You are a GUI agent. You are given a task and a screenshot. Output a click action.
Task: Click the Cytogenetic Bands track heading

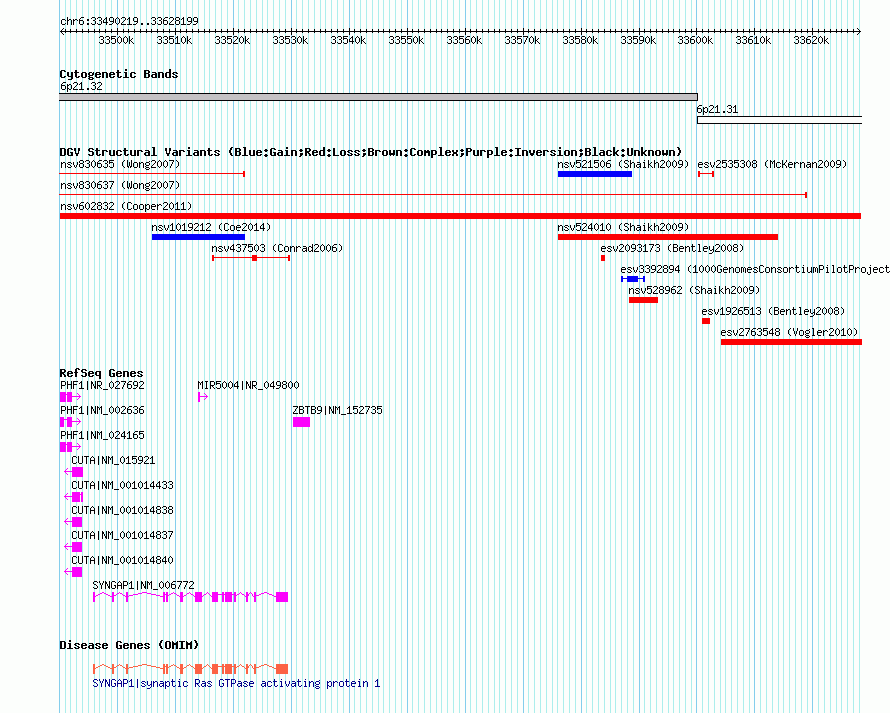click(x=119, y=74)
